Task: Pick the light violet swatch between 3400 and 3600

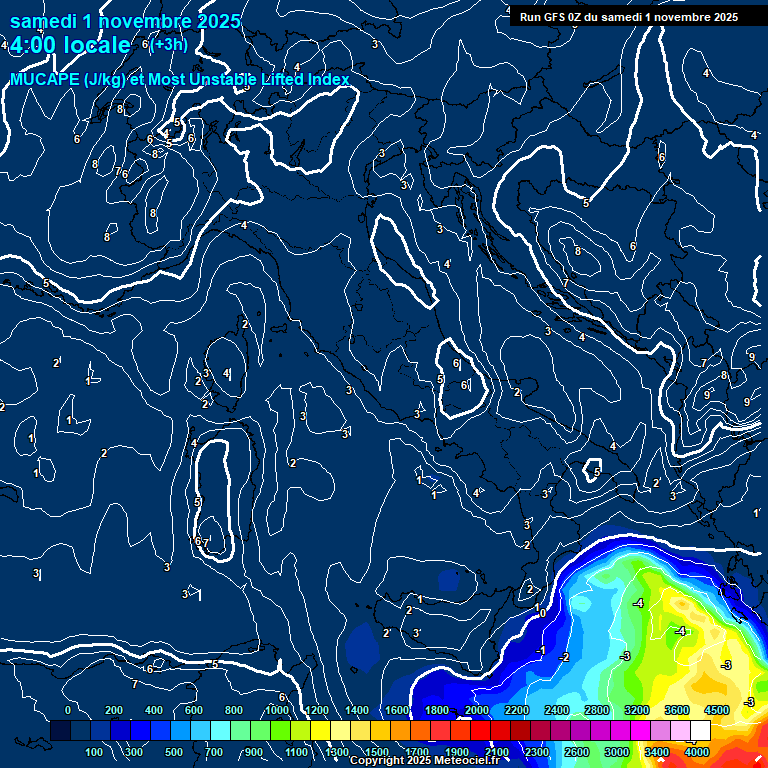Action: [660, 730]
